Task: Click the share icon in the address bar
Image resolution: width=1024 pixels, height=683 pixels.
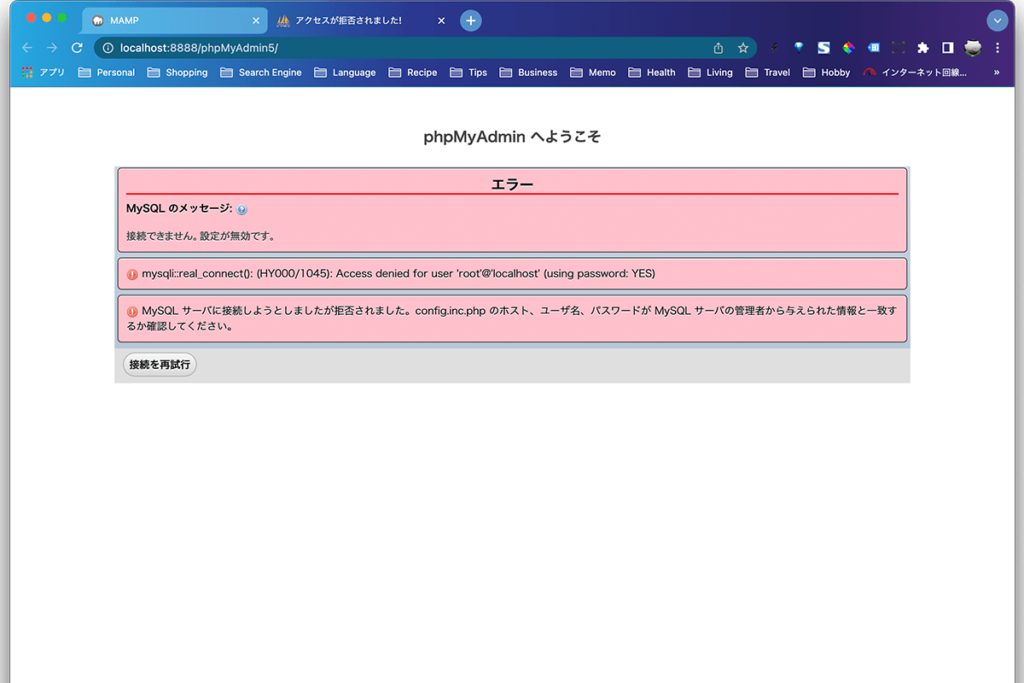Action: tap(718, 48)
